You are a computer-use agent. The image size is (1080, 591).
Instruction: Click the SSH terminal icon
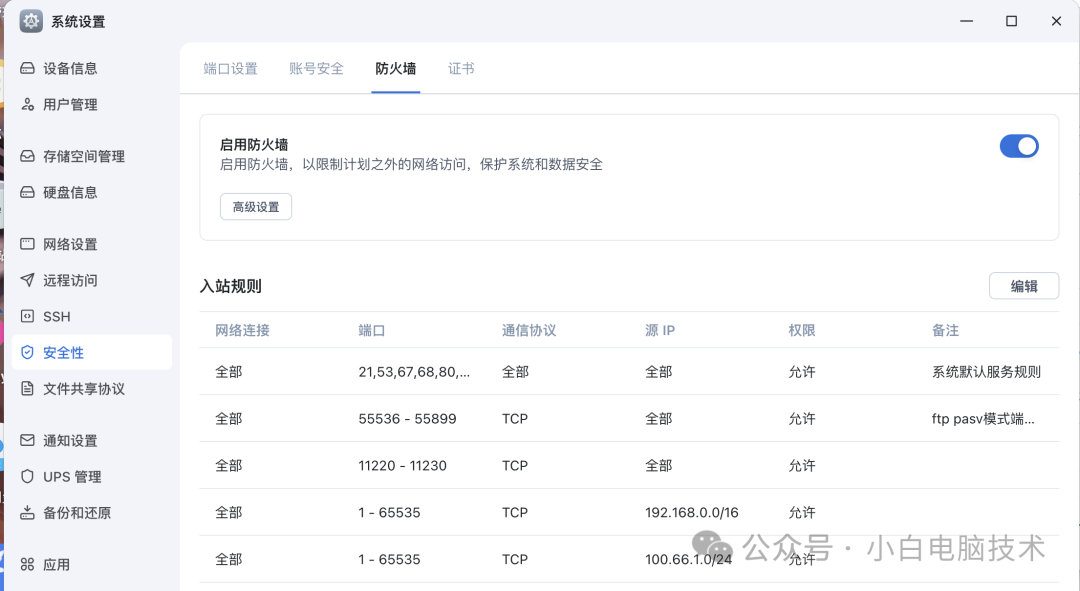point(28,316)
